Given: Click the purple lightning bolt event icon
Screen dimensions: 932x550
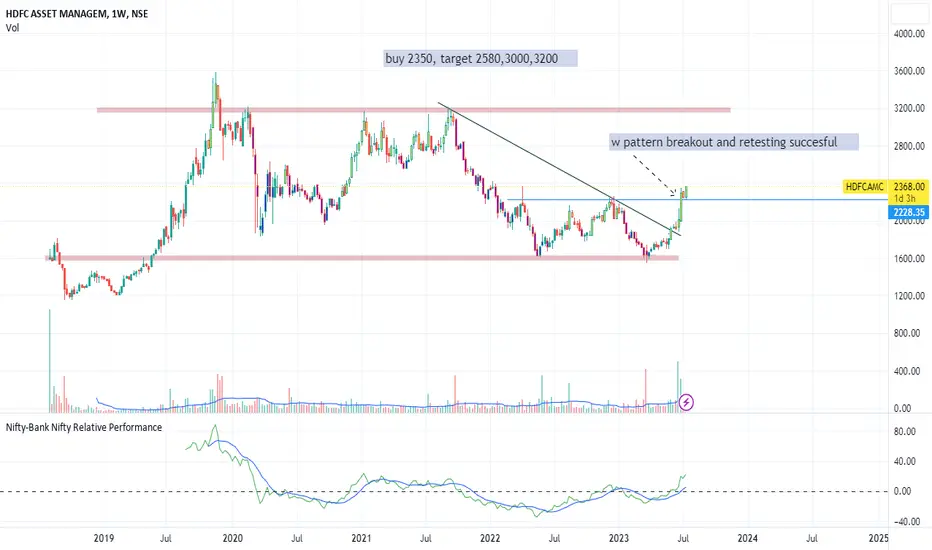Looking at the screenshot, I should (x=686, y=403).
